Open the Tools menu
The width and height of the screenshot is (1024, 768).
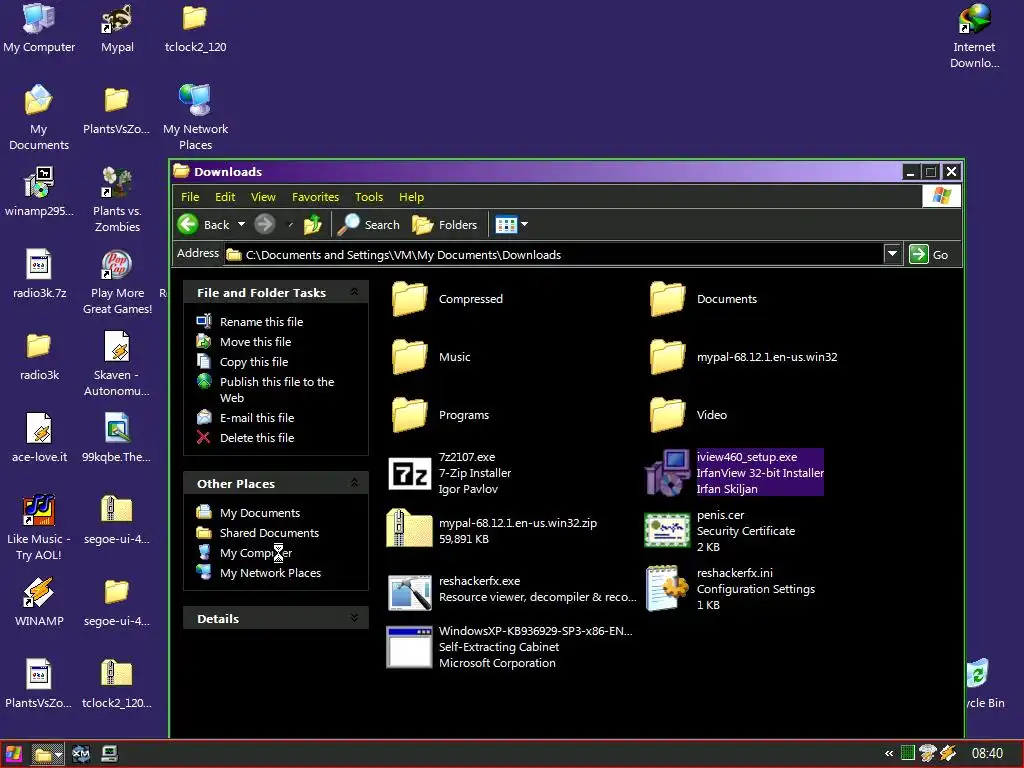point(369,197)
